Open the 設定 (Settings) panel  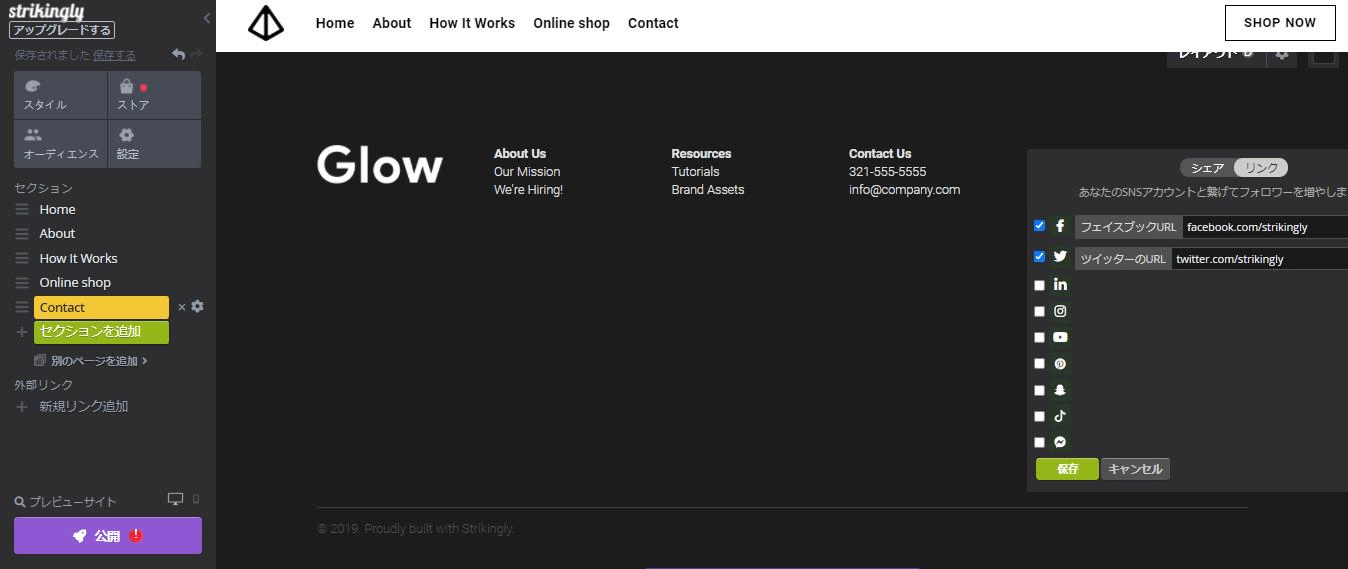154,144
